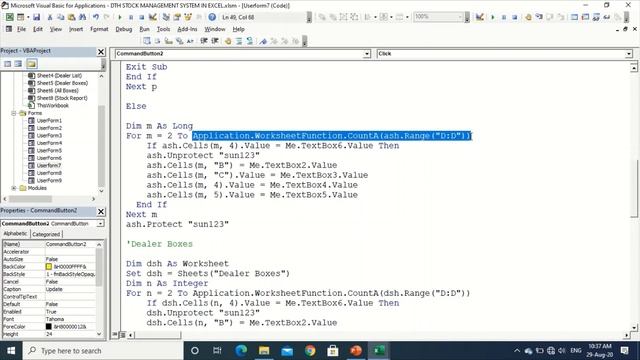Open the Properties Window toolbar icon
This screenshot has width=640, height=360.
[x=177, y=17]
